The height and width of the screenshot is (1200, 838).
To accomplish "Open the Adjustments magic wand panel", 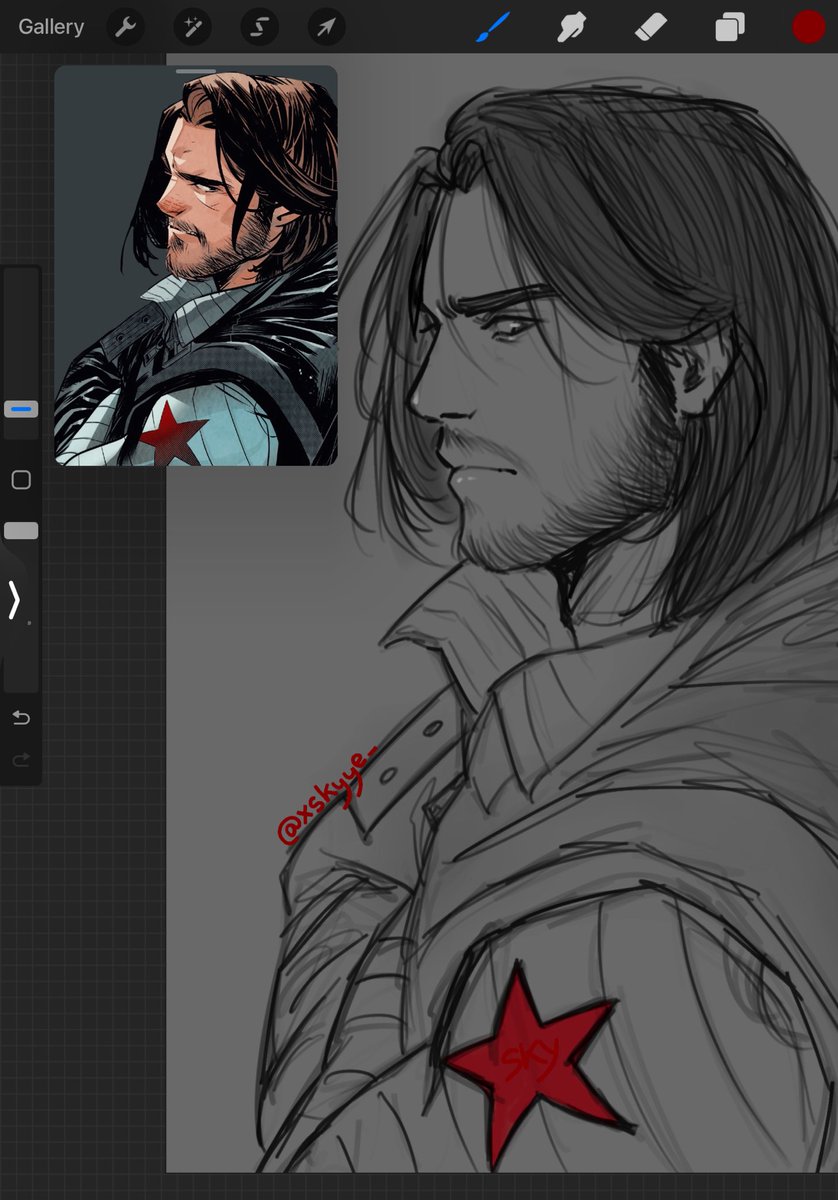I will coord(192,26).
